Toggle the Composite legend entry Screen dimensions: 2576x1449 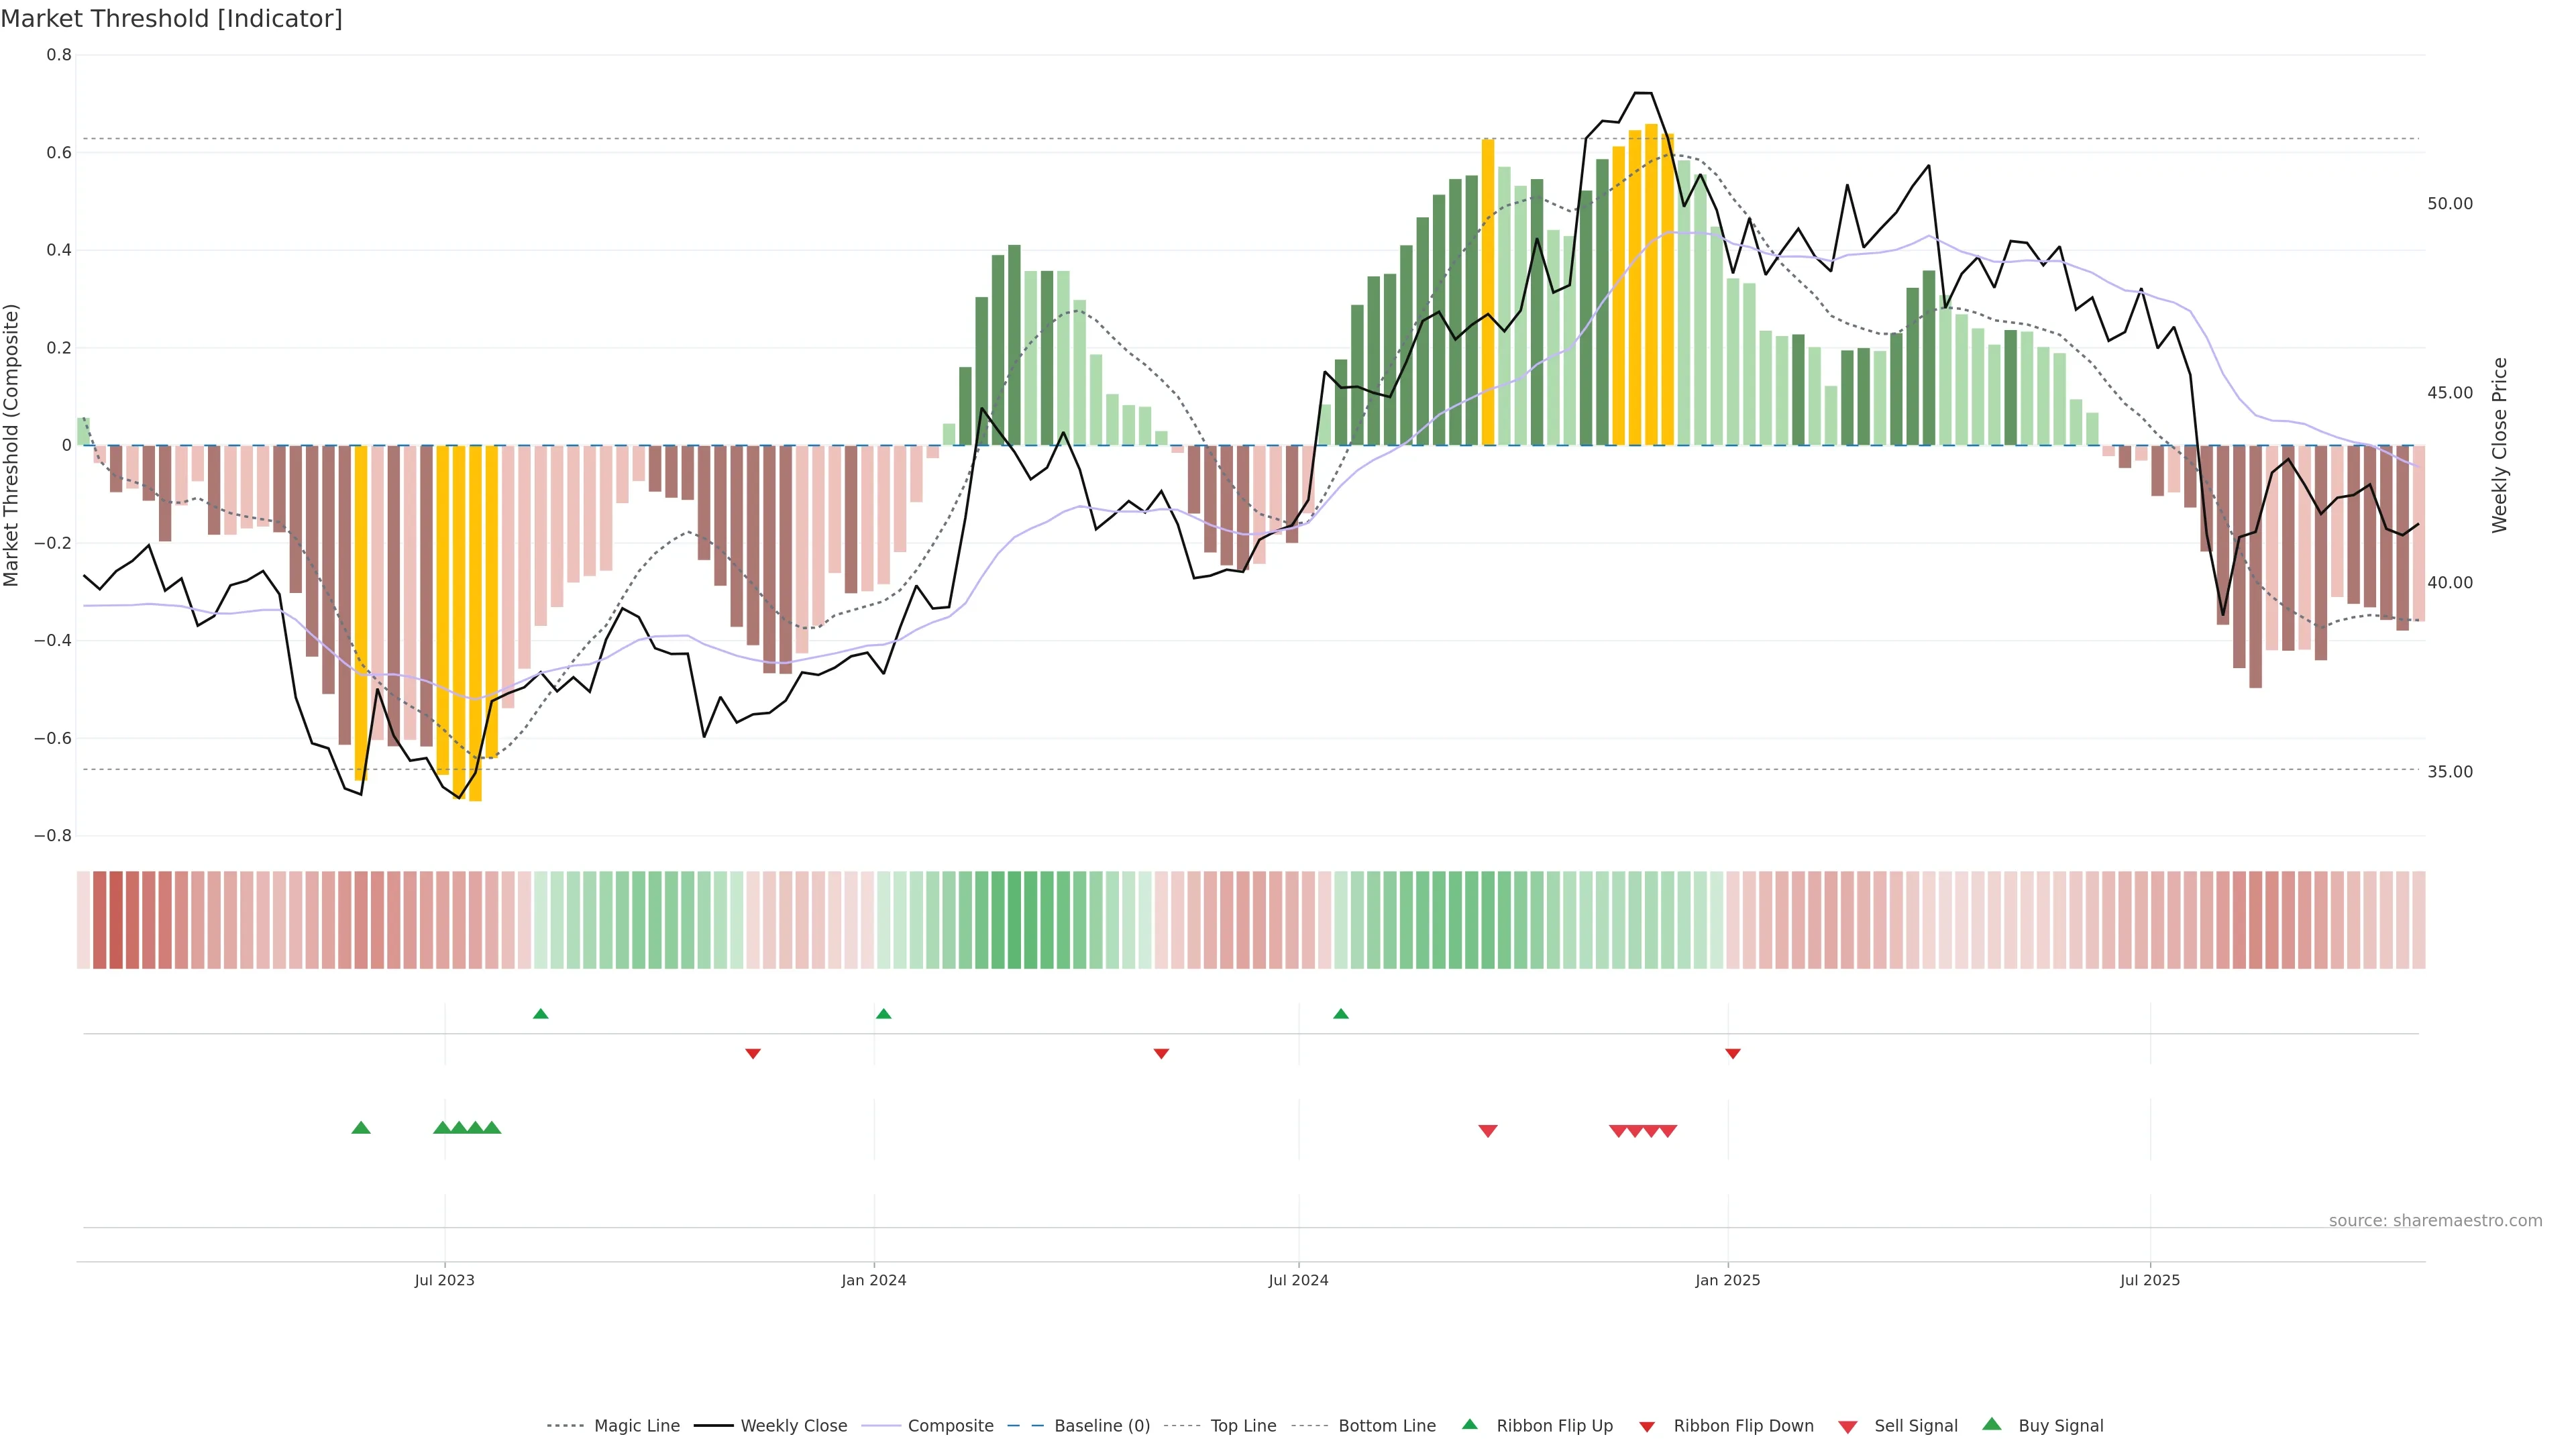(x=950, y=1426)
